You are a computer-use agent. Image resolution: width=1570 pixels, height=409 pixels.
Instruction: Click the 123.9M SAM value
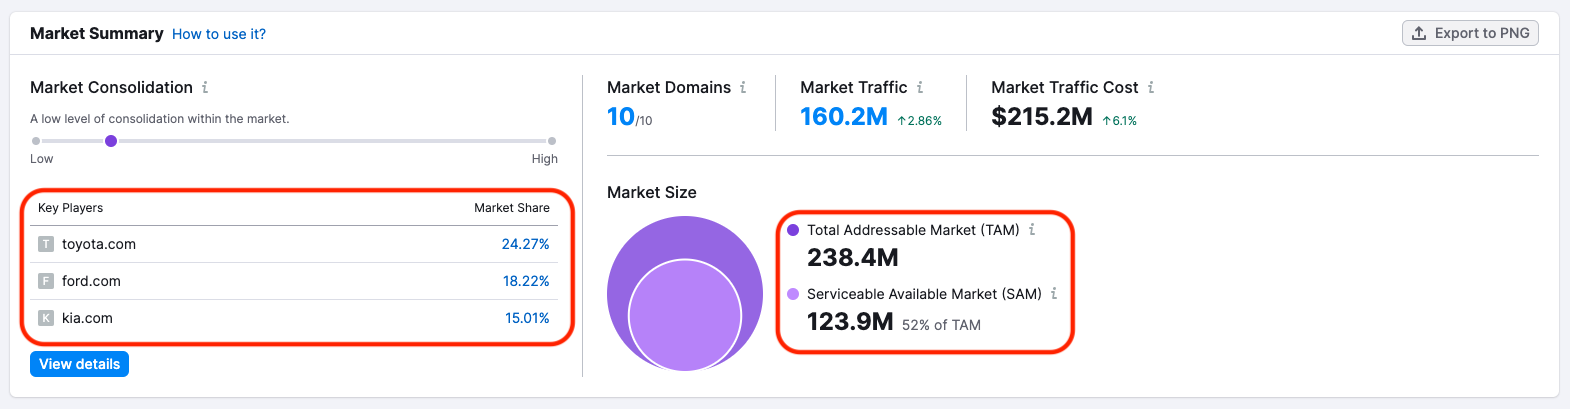[x=850, y=322]
